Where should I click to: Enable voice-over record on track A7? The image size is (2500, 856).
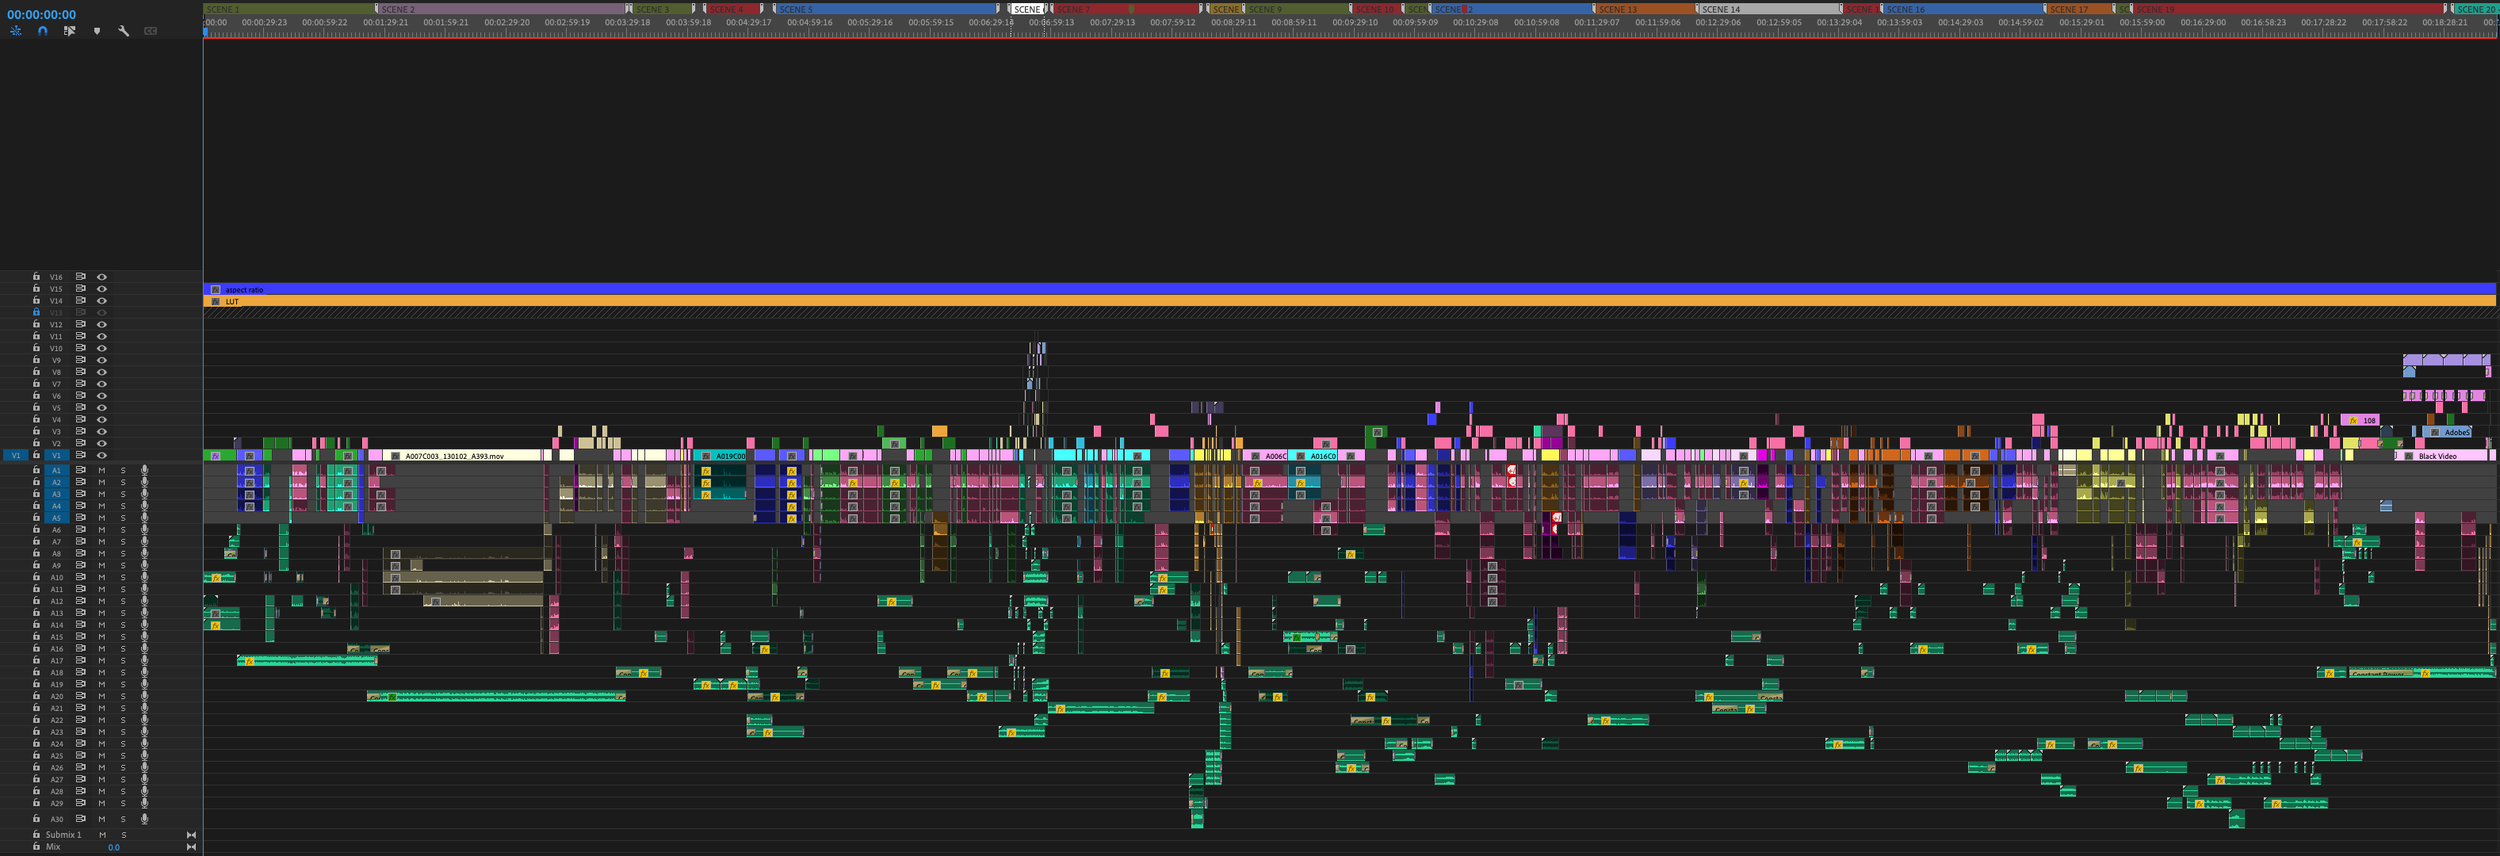[145, 541]
